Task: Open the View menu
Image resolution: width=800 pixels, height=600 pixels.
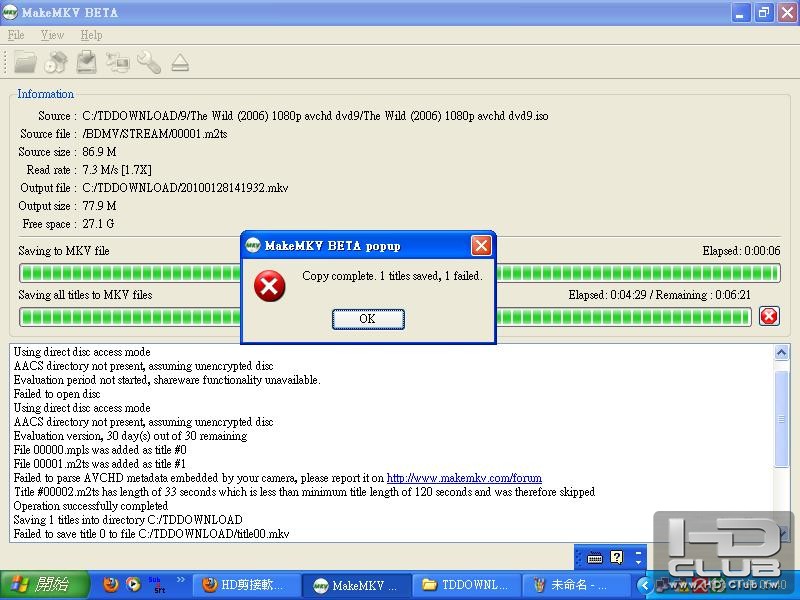Action: pyautogui.click(x=52, y=35)
